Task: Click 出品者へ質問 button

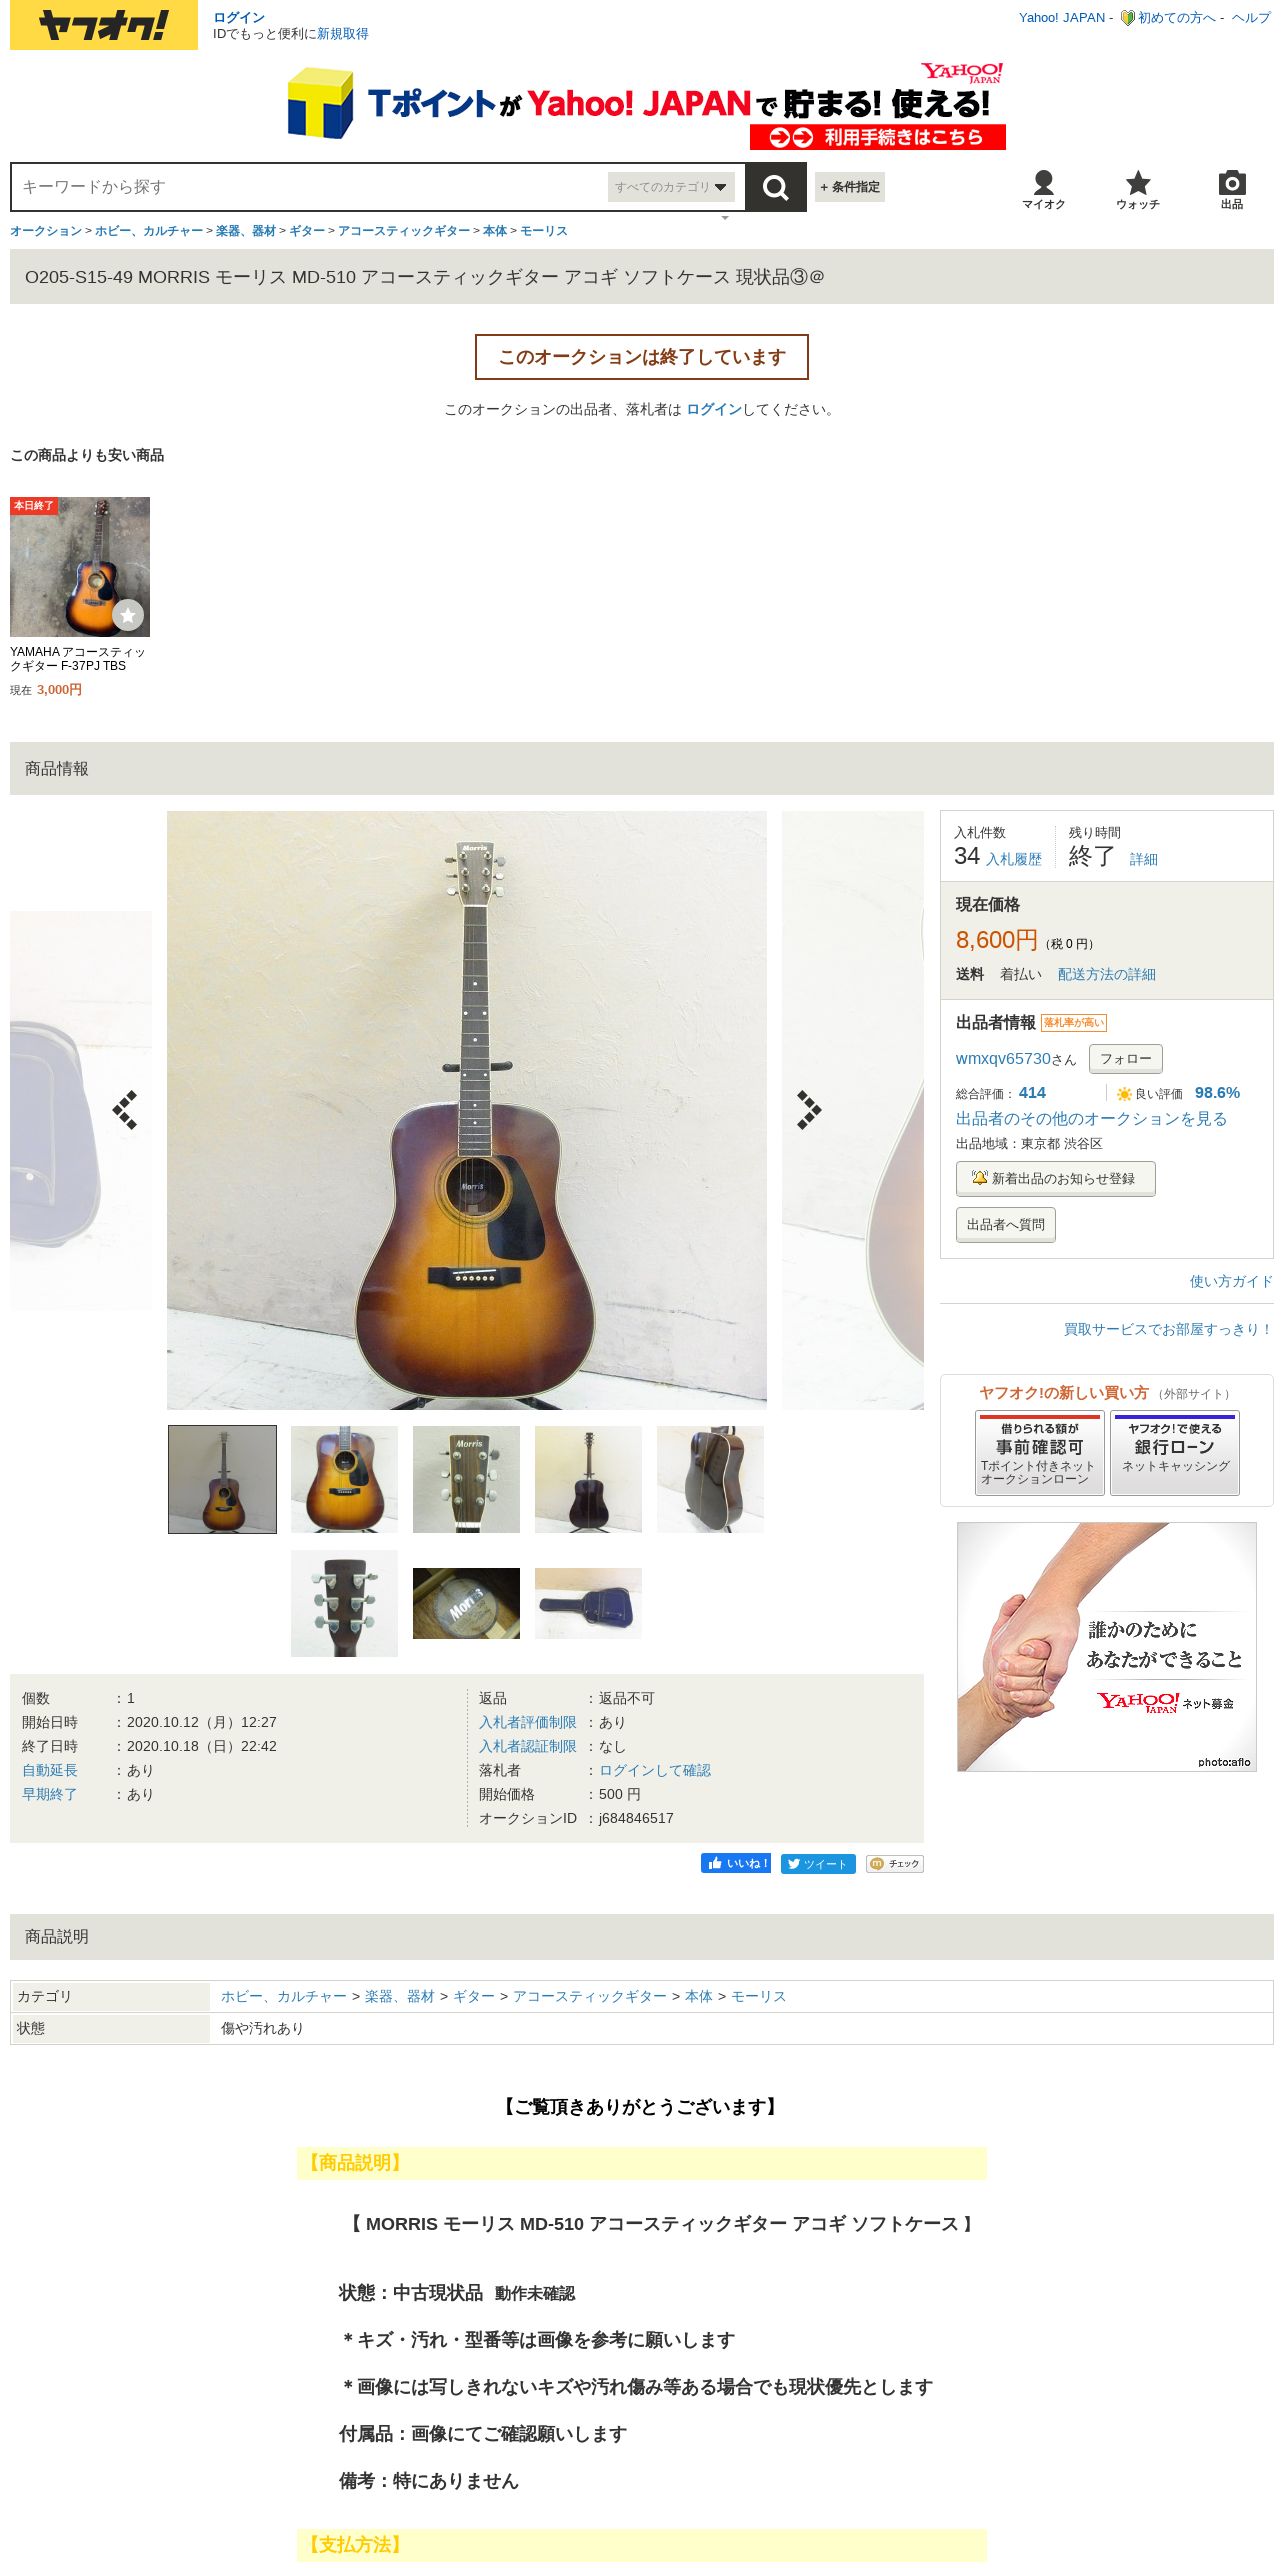Action: click(1006, 1224)
